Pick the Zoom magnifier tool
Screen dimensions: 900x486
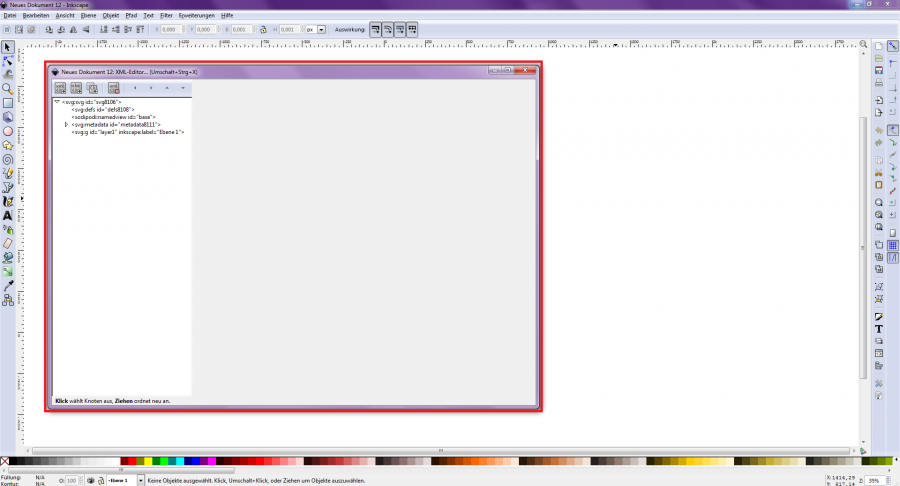point(8,88)
